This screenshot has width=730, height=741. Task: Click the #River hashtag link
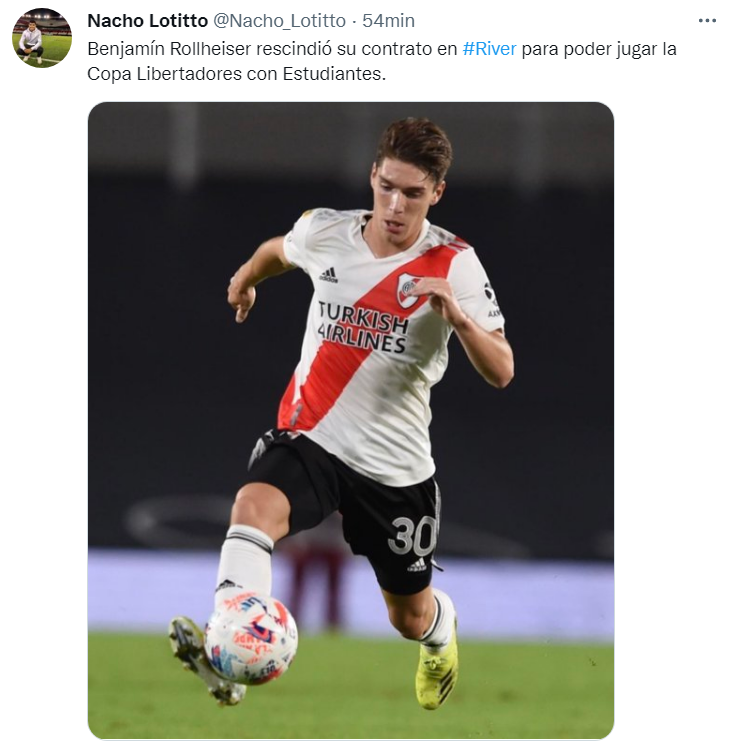pyautogui.click(x=489, y=49)
